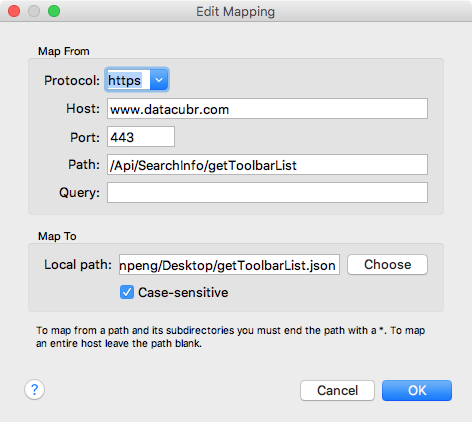The height and width of the screenshot is (422, 472).
Task: Click the Map From section heading
Action: (64, 51)
